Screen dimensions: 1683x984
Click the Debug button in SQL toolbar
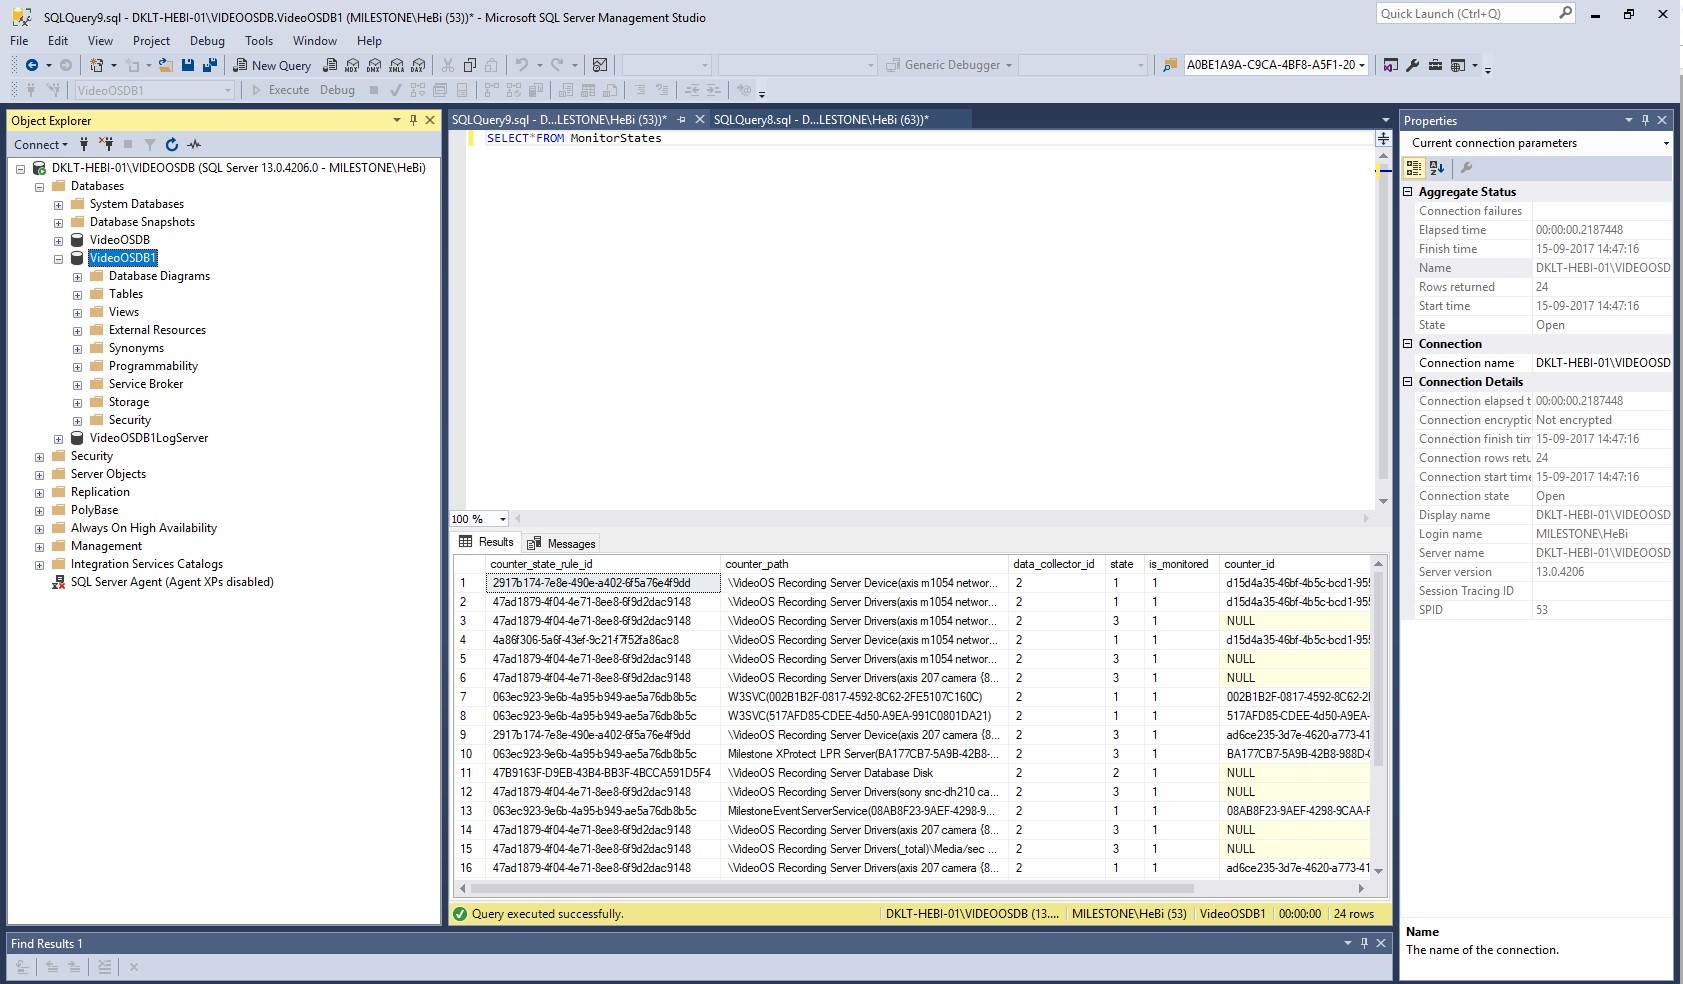coord(338,90)
